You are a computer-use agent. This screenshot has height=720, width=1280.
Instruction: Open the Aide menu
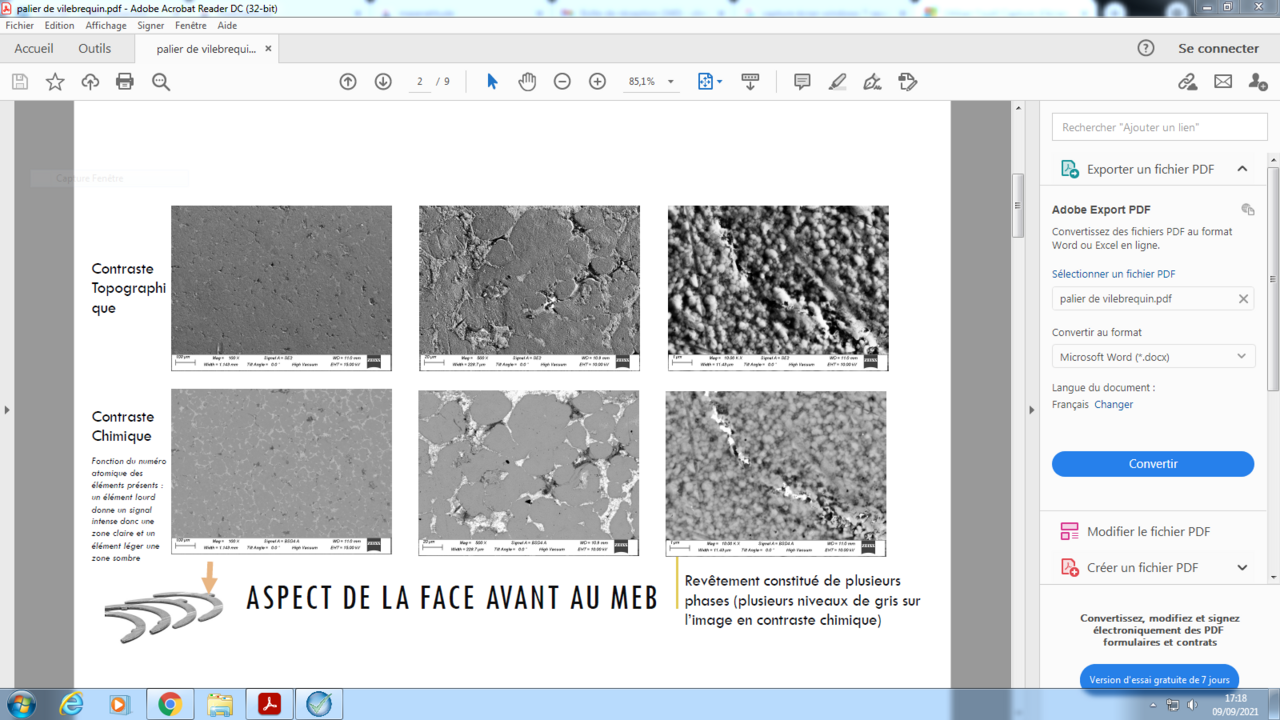coord(227,26)
